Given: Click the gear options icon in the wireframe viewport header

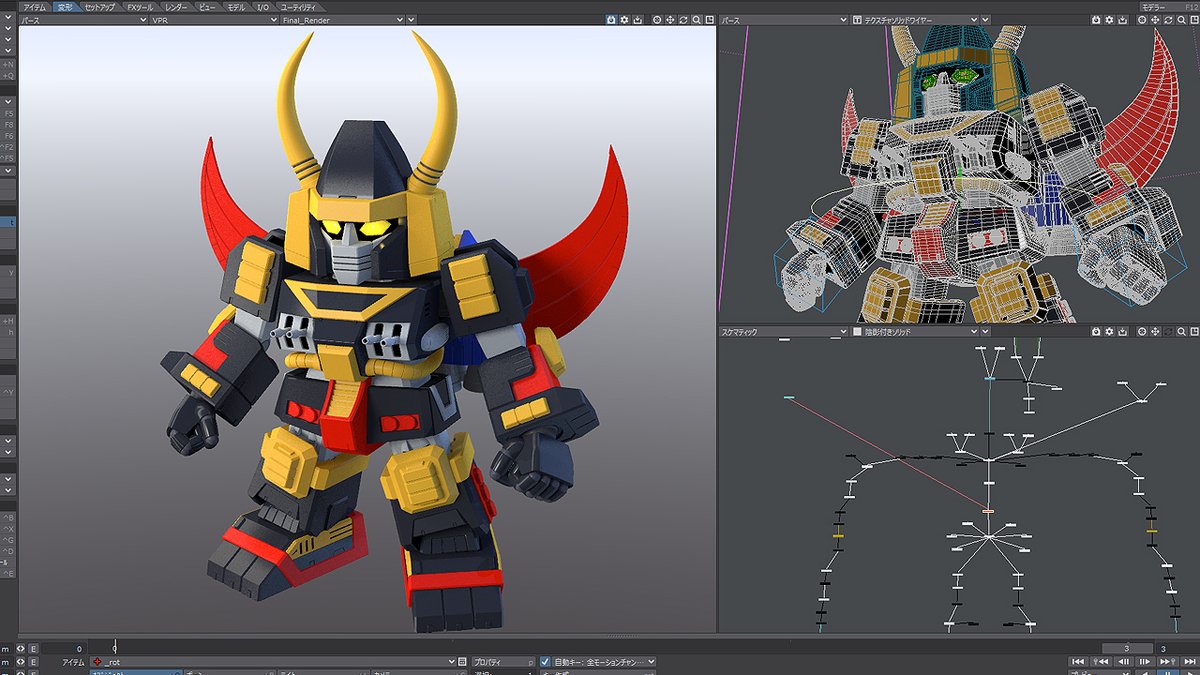Looking at the screenshot, I should (x=1109, y=19).
